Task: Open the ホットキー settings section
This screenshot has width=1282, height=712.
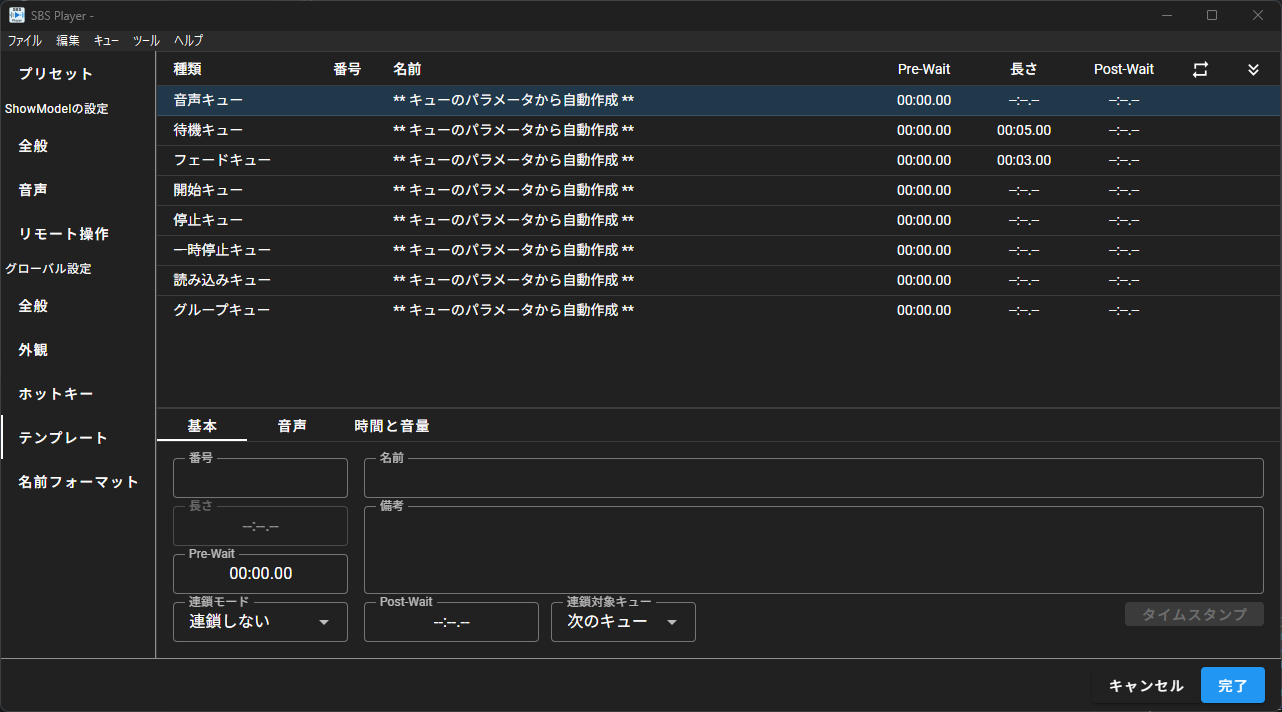Action: click(x=54, y=393)
